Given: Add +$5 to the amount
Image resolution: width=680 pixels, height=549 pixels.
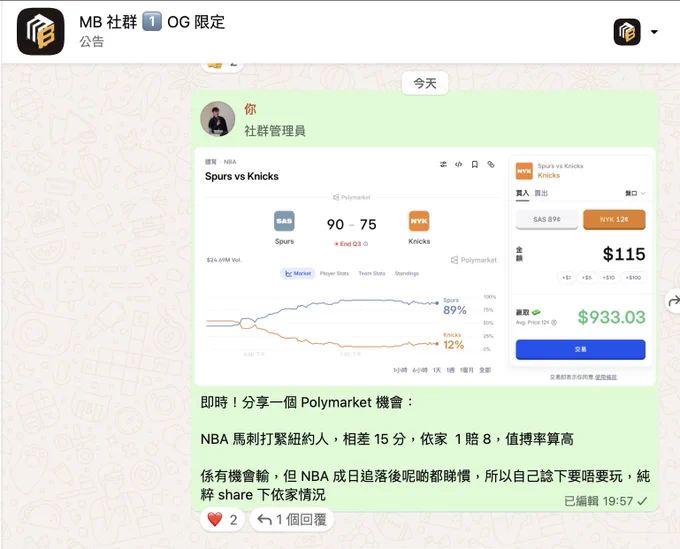Looking at the screenshot, I should click(587, 277).
